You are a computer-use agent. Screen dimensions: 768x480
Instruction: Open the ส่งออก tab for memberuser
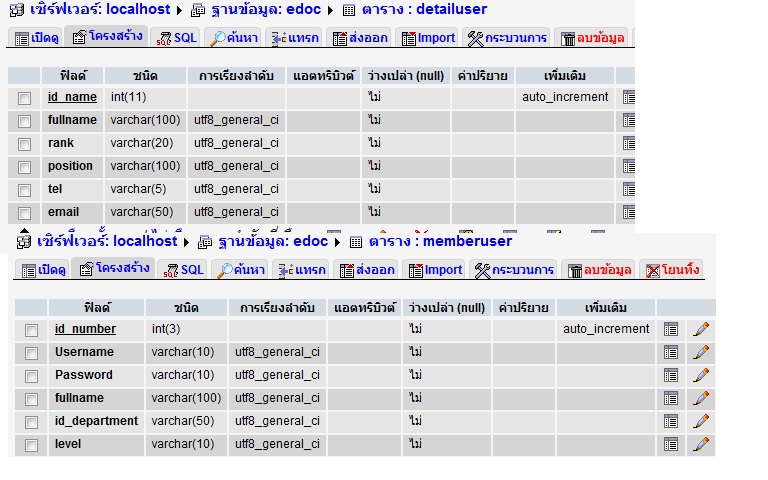(x=366, y=270)
